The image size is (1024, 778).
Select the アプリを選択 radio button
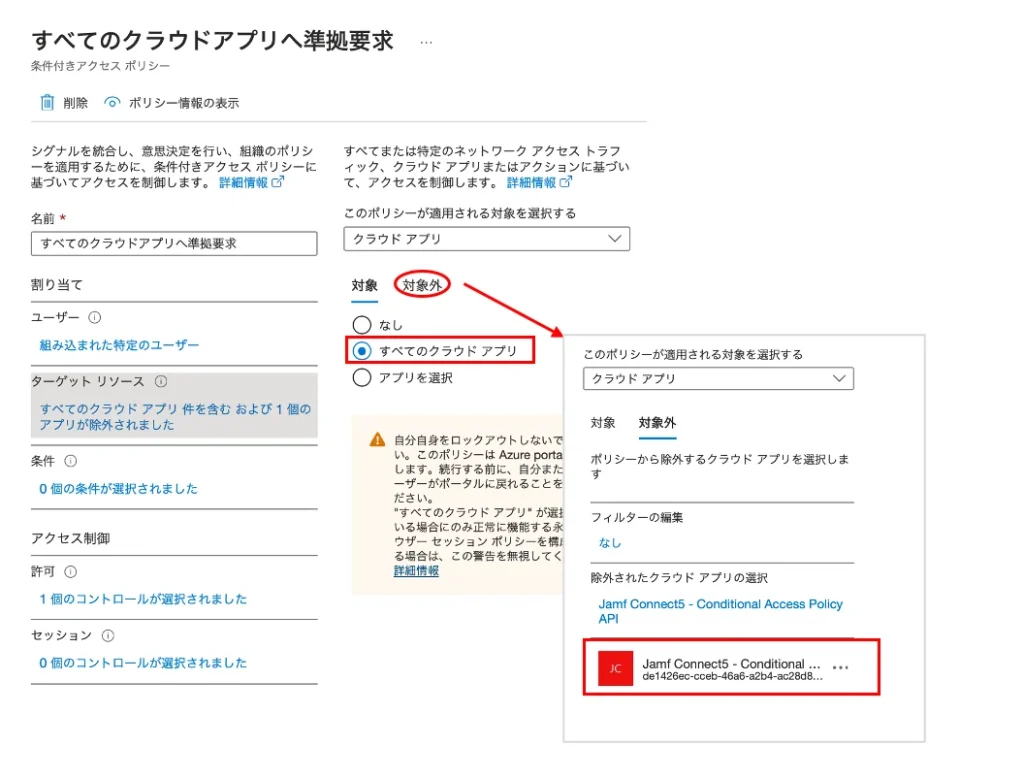click(x=362, y=378)
